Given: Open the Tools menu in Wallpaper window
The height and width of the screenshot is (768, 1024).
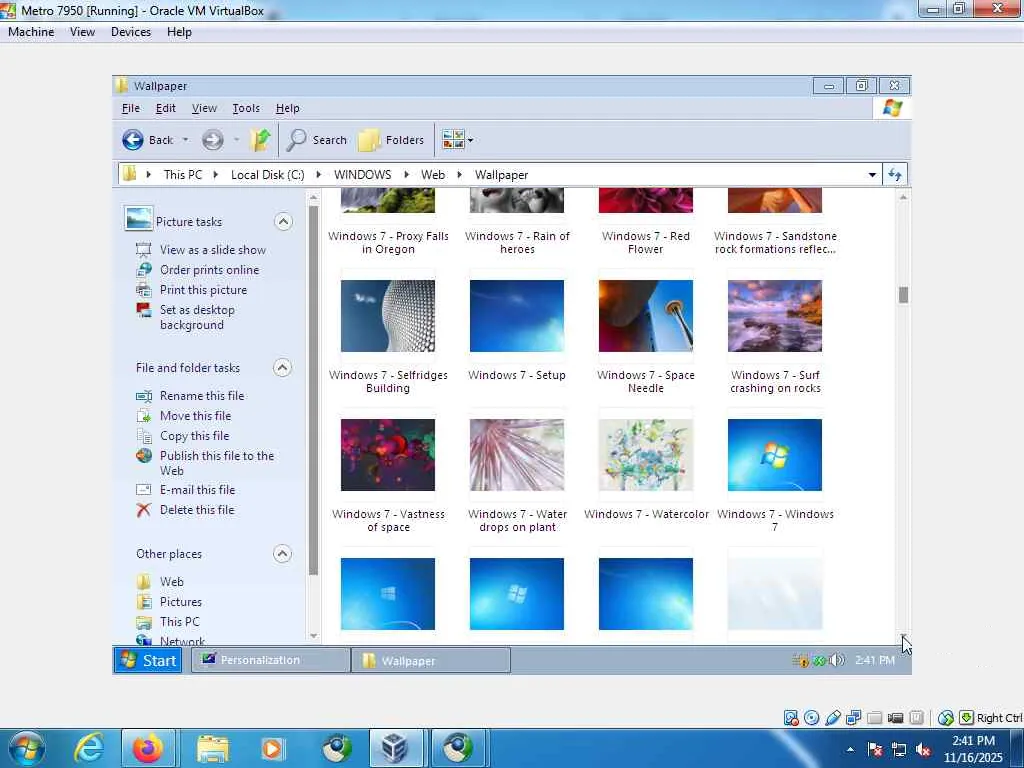Looking at the screenshot, I should 246,108.
